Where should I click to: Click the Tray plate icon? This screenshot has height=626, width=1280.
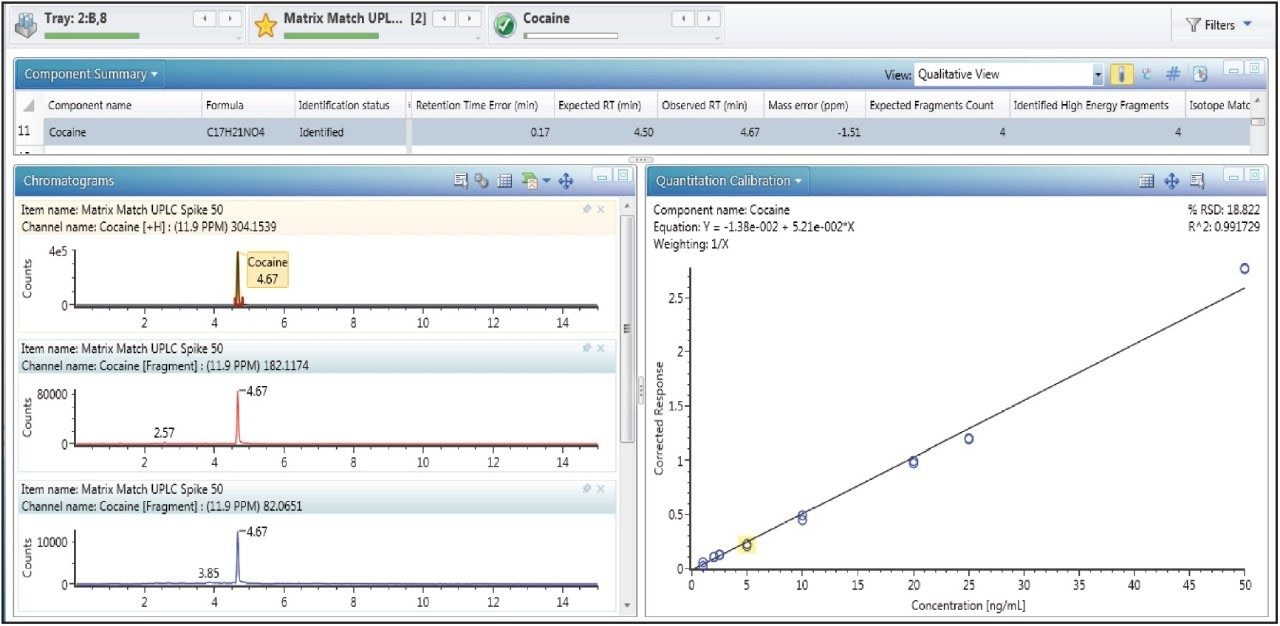24,26
